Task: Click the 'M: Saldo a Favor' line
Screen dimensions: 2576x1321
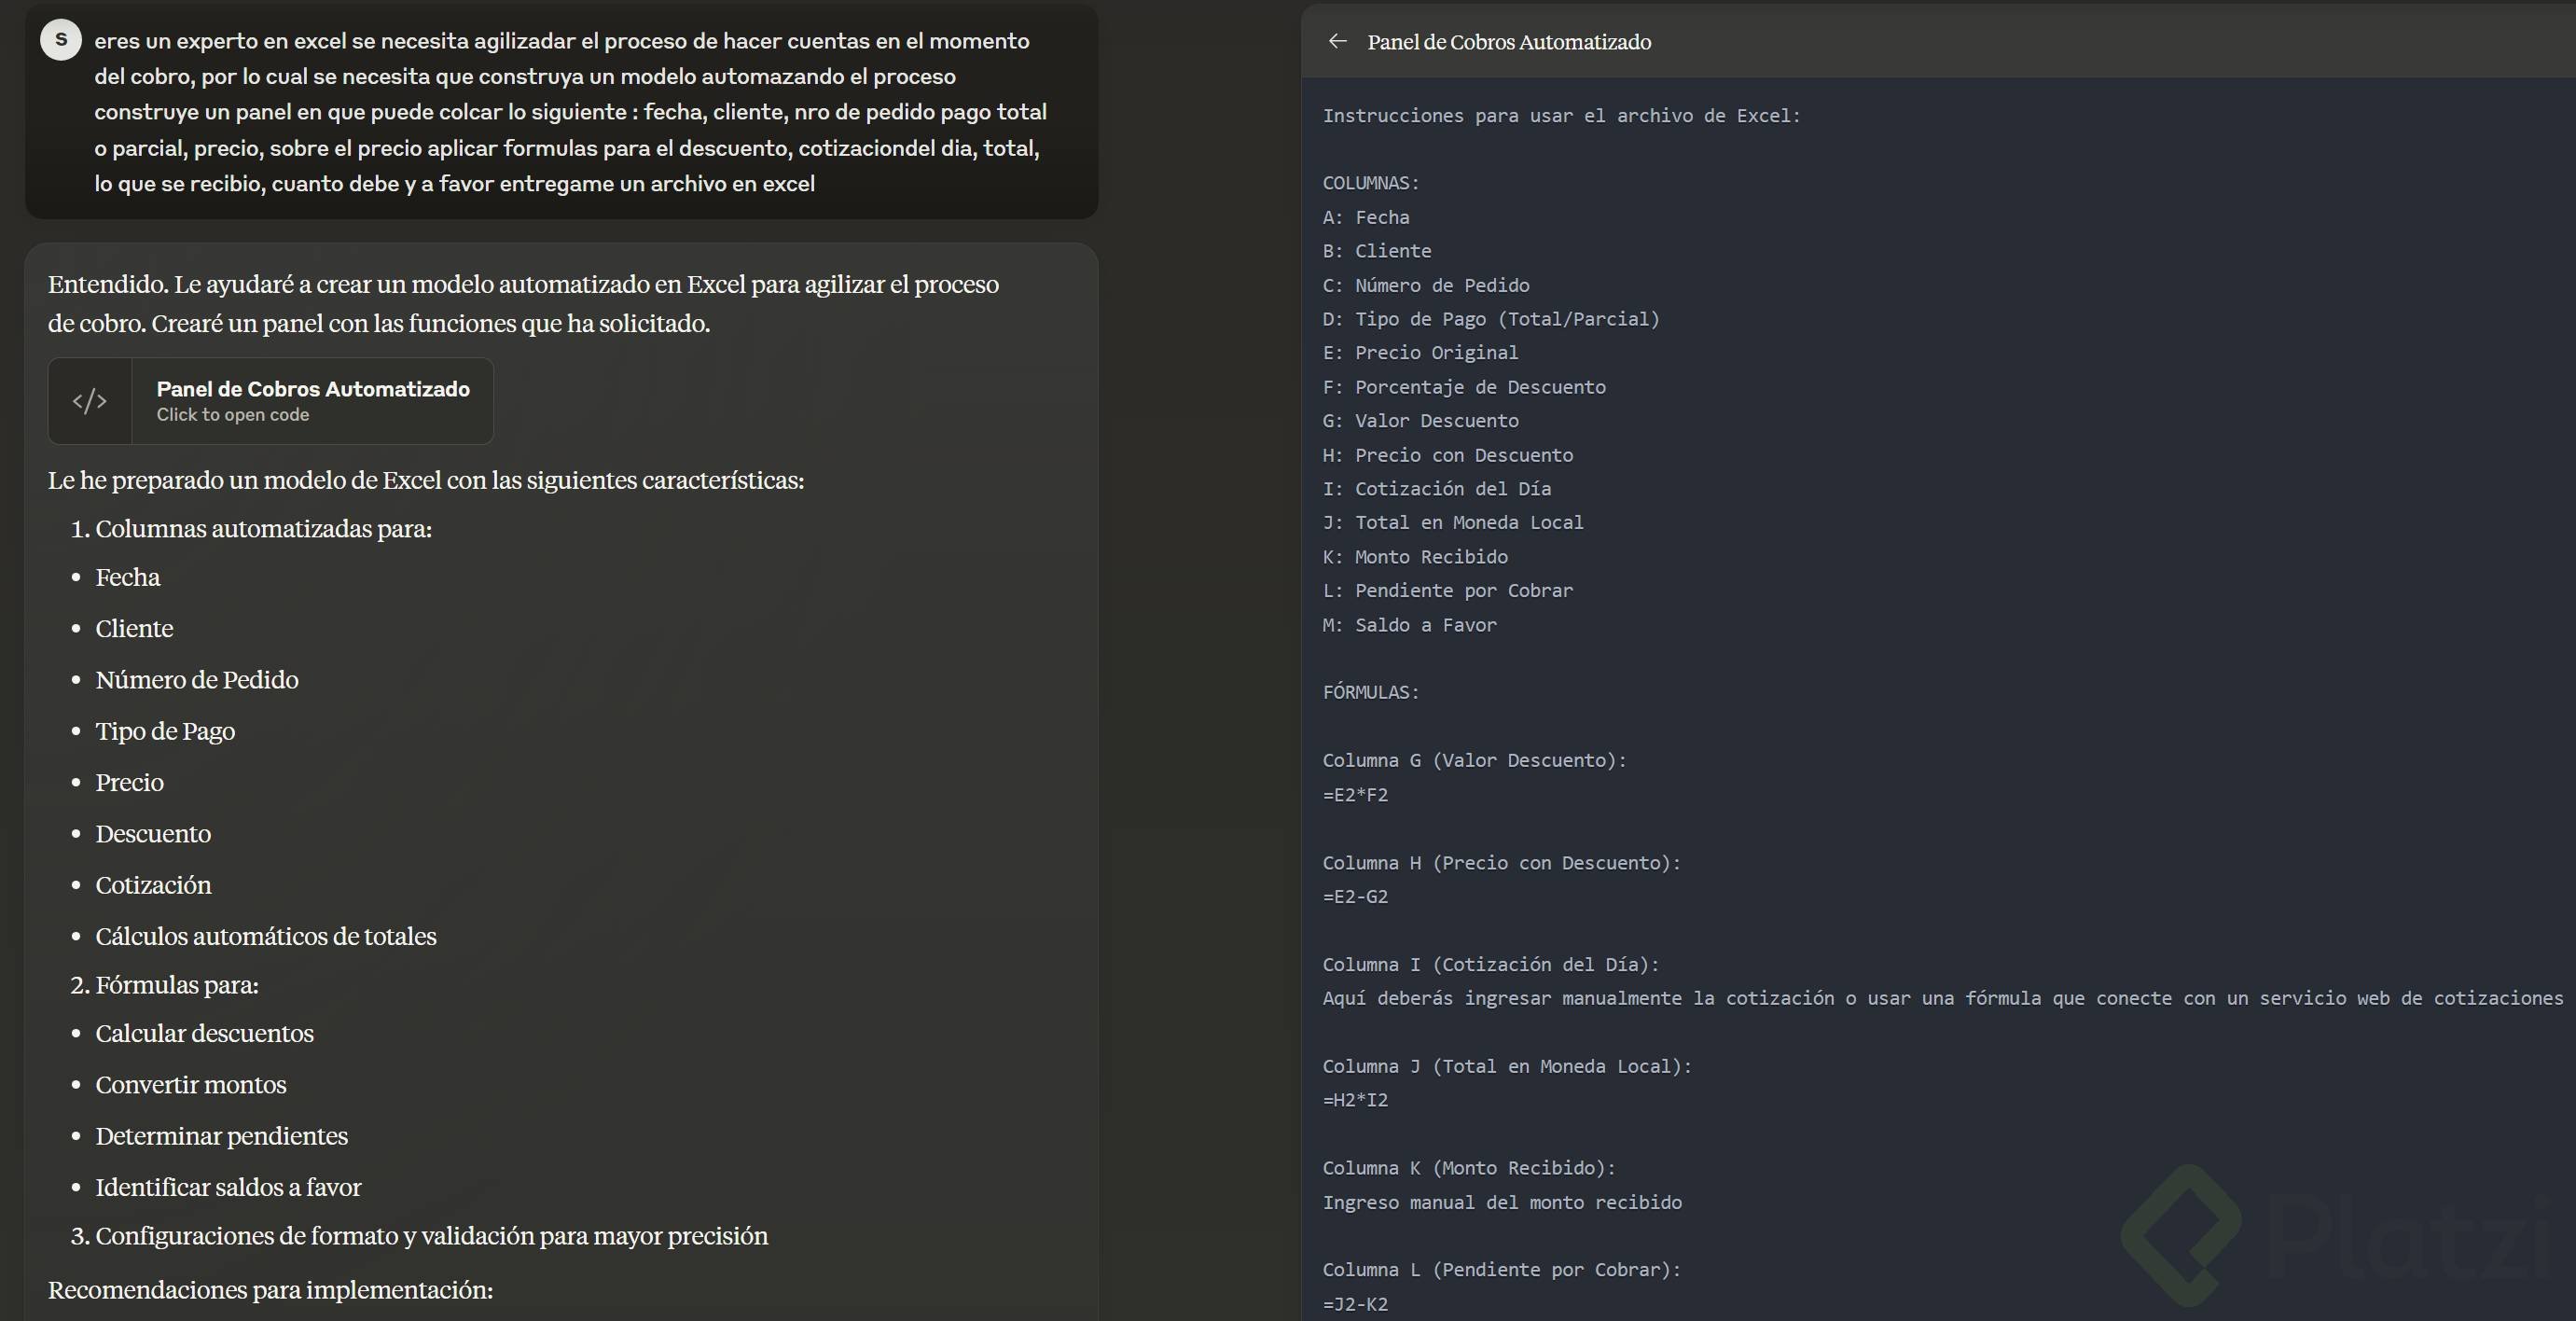Action: pyautogui.click(x=1409, y=625)
